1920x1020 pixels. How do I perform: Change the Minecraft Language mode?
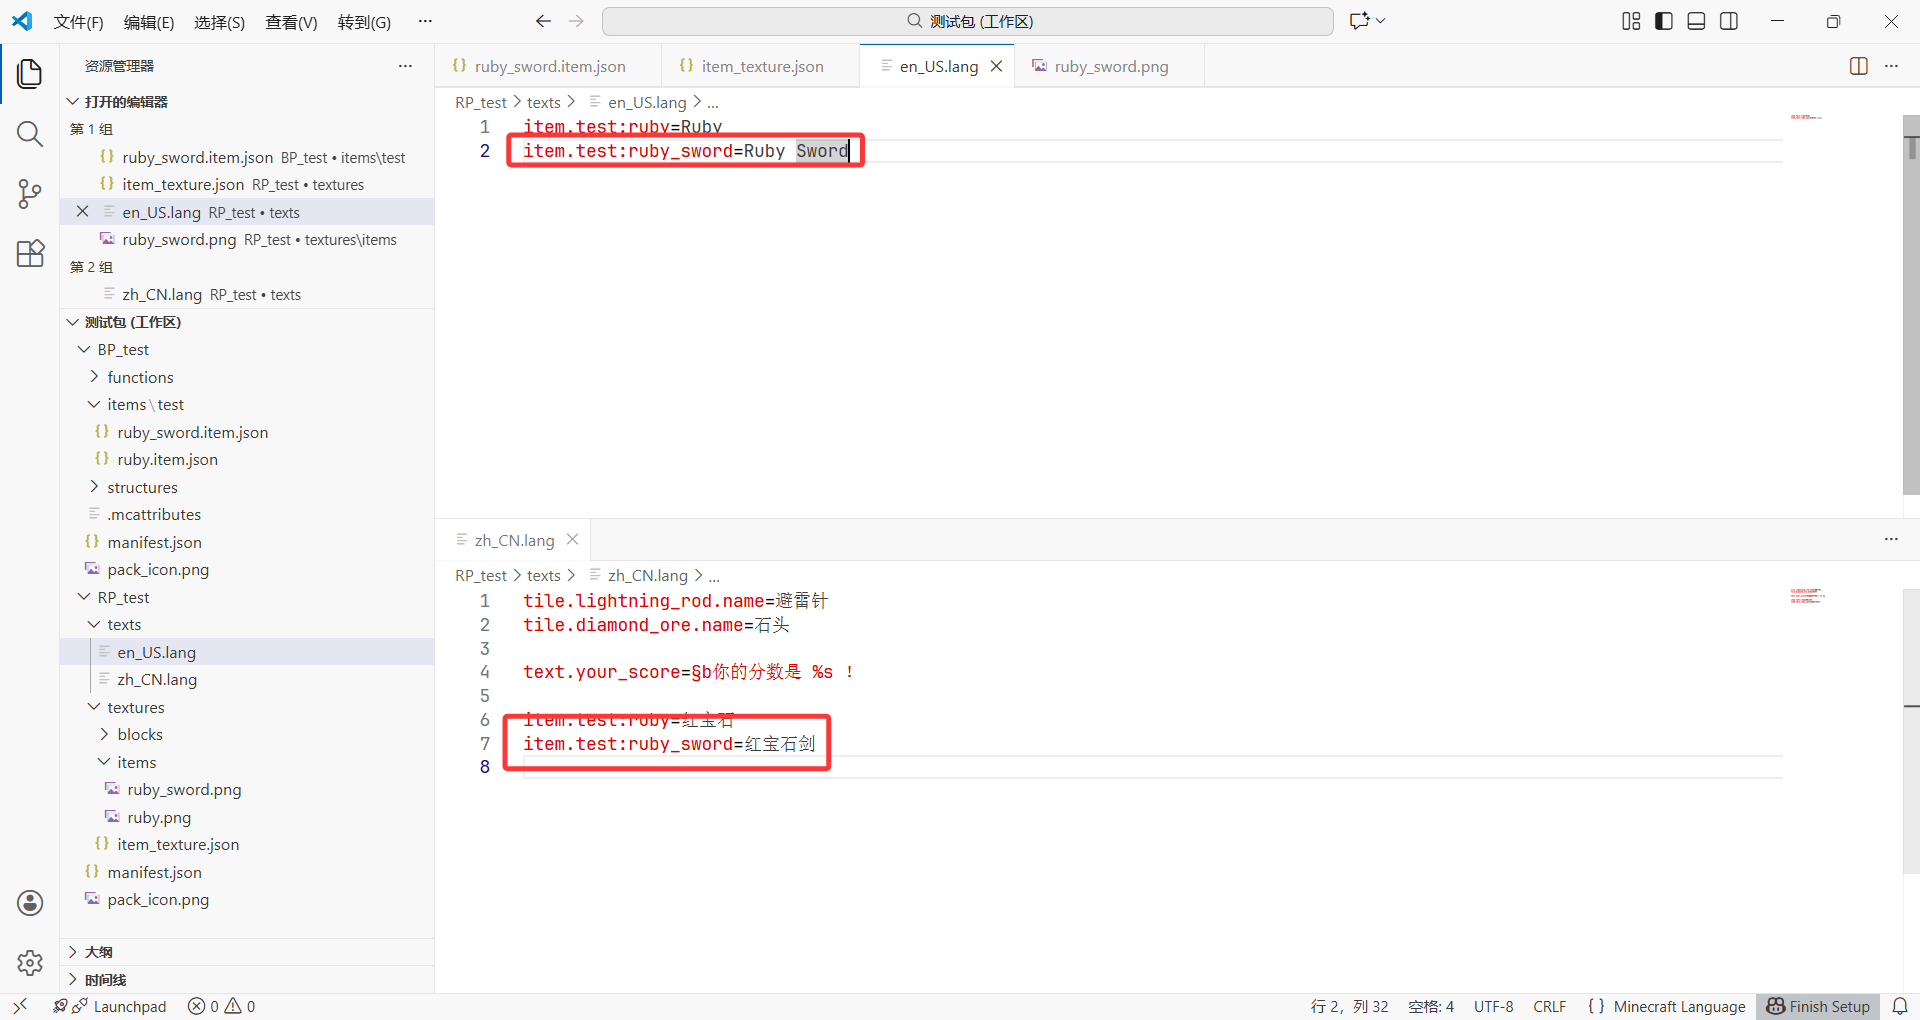[1679, 1006]
